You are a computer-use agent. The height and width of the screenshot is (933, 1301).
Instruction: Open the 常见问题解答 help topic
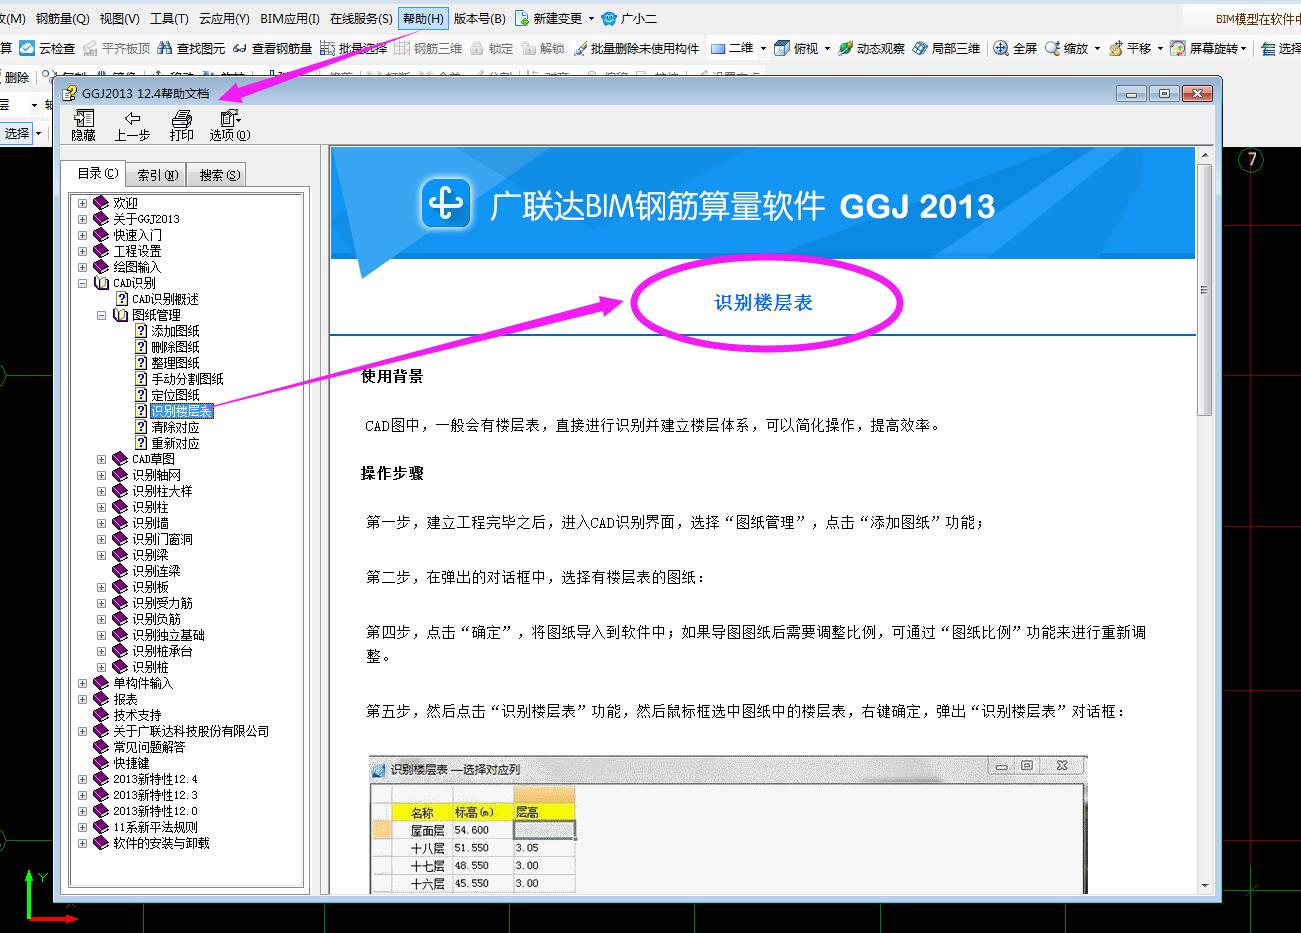coord(149,747)
